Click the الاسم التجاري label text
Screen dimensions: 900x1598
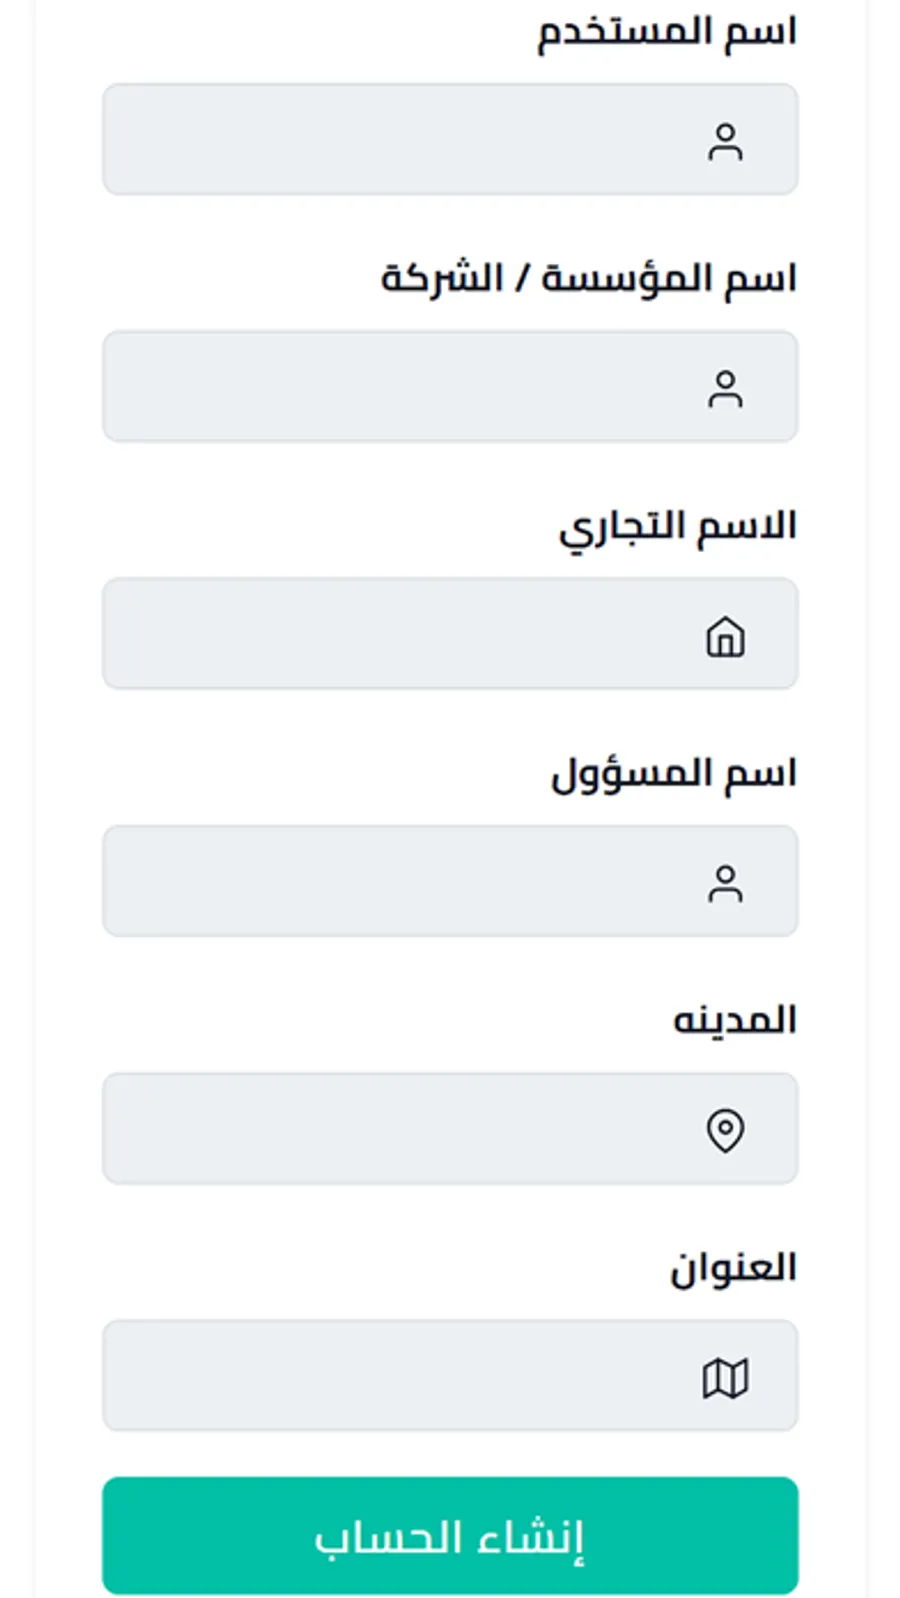click(x=677, y=526)
